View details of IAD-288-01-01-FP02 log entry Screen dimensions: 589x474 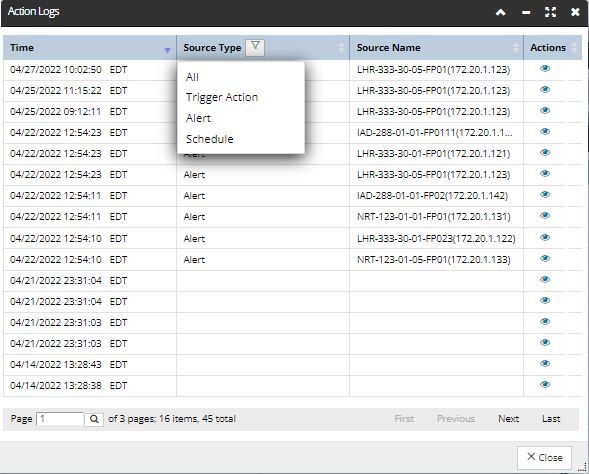(x=545, y=195)
